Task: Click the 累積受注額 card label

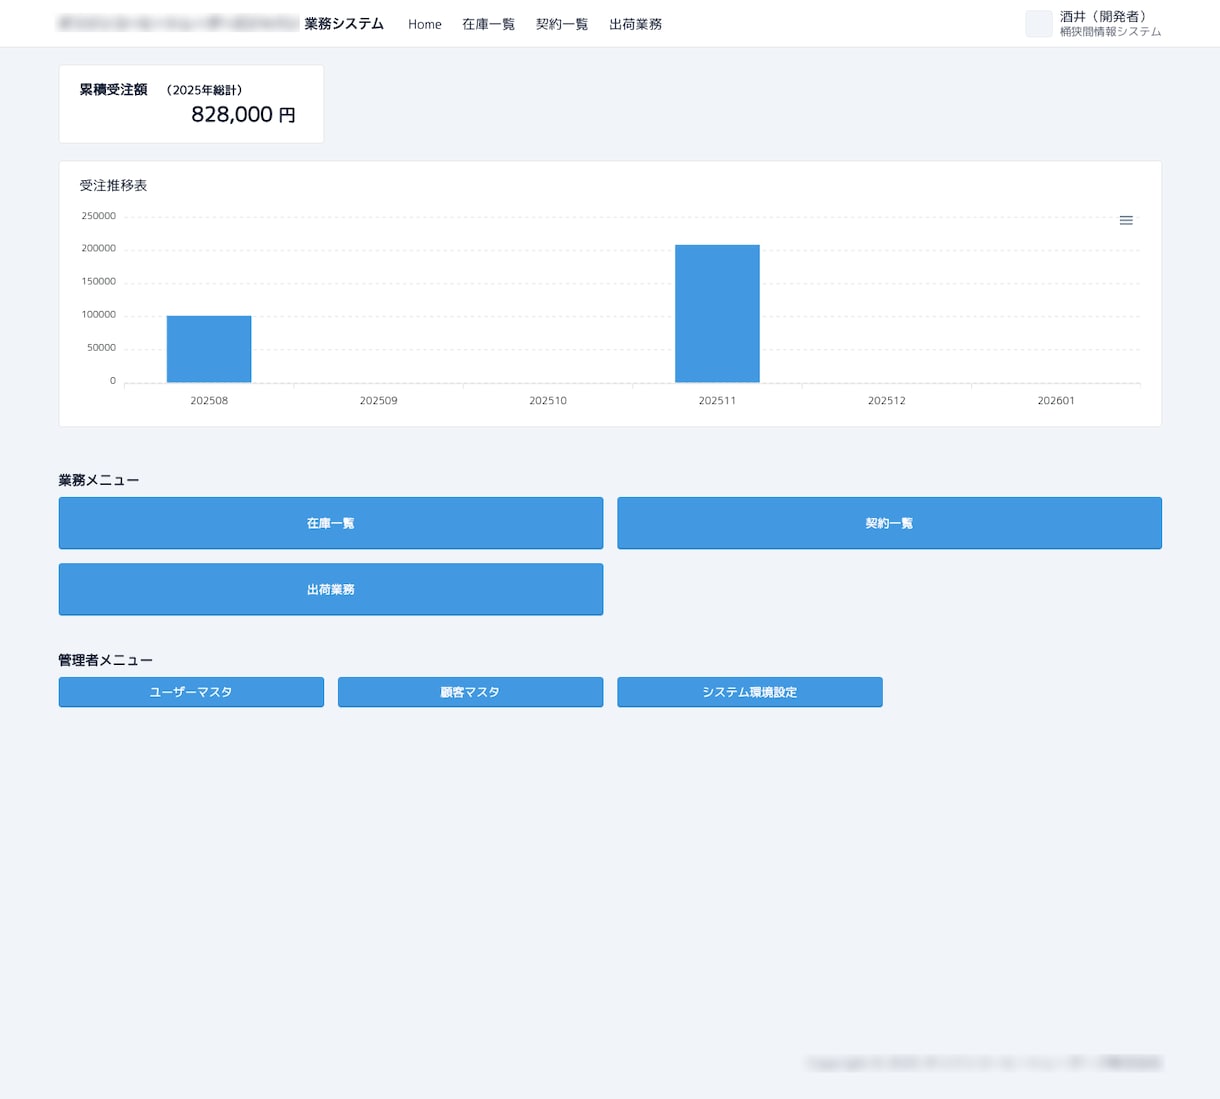Action: pos(113,90)
